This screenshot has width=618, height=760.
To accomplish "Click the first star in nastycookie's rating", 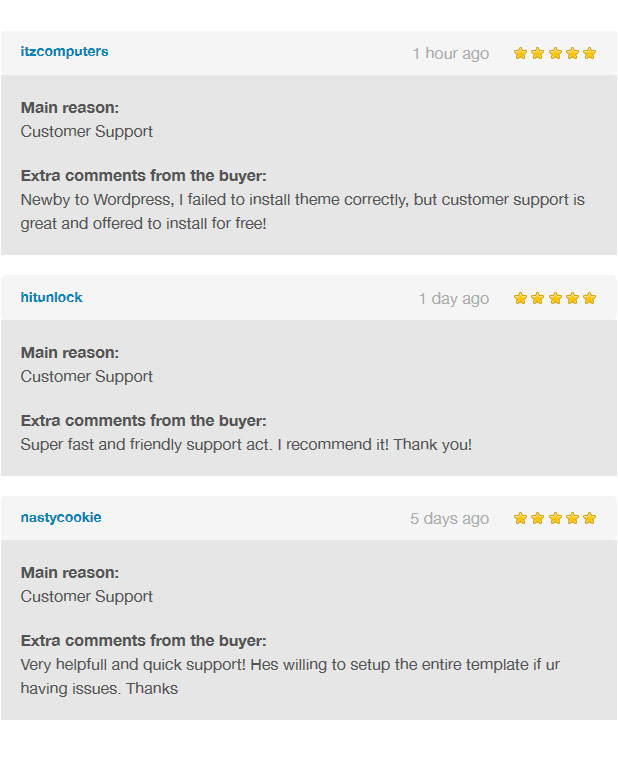I will point(520,518).
